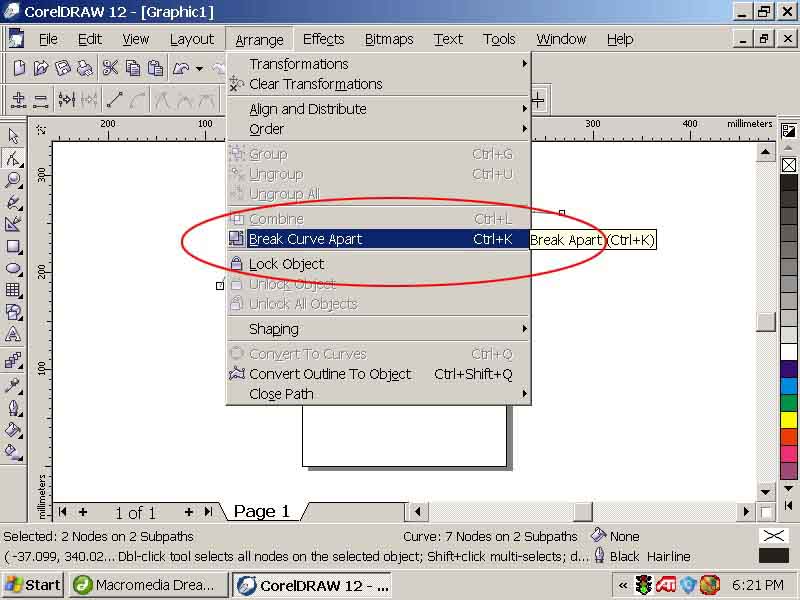Select the Interactive Fill tool
The width and height of the screenshot is (800, 600).
tap(13, 452)
